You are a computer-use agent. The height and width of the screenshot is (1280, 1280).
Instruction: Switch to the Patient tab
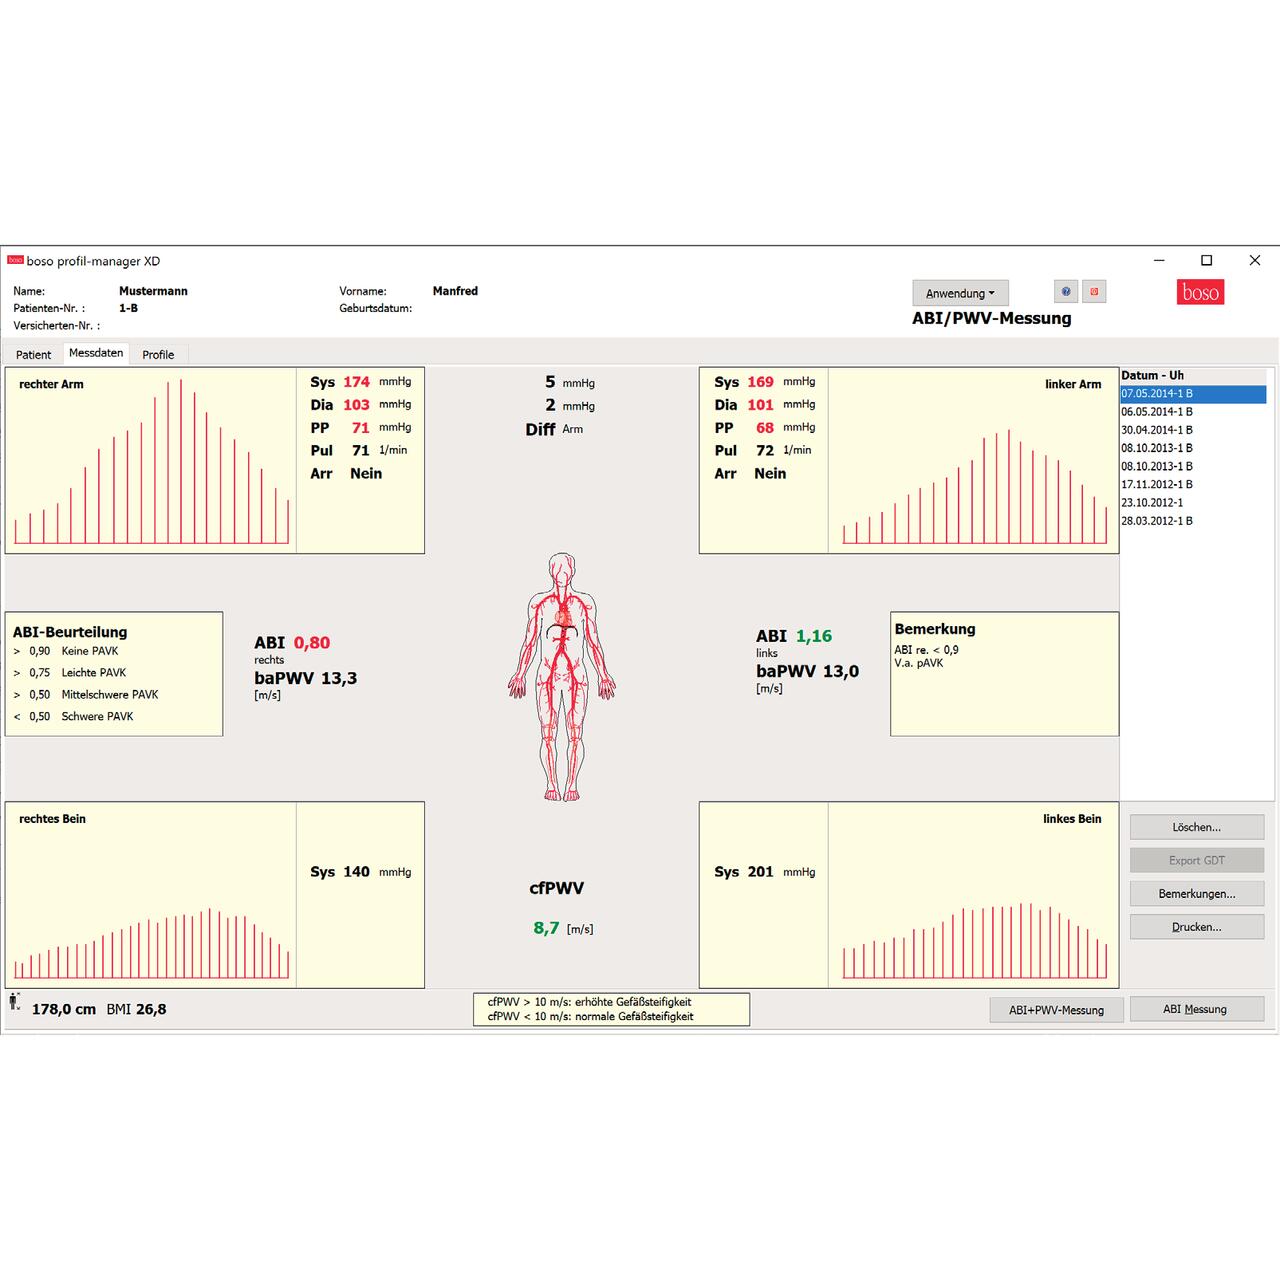(x=33, y=355)
